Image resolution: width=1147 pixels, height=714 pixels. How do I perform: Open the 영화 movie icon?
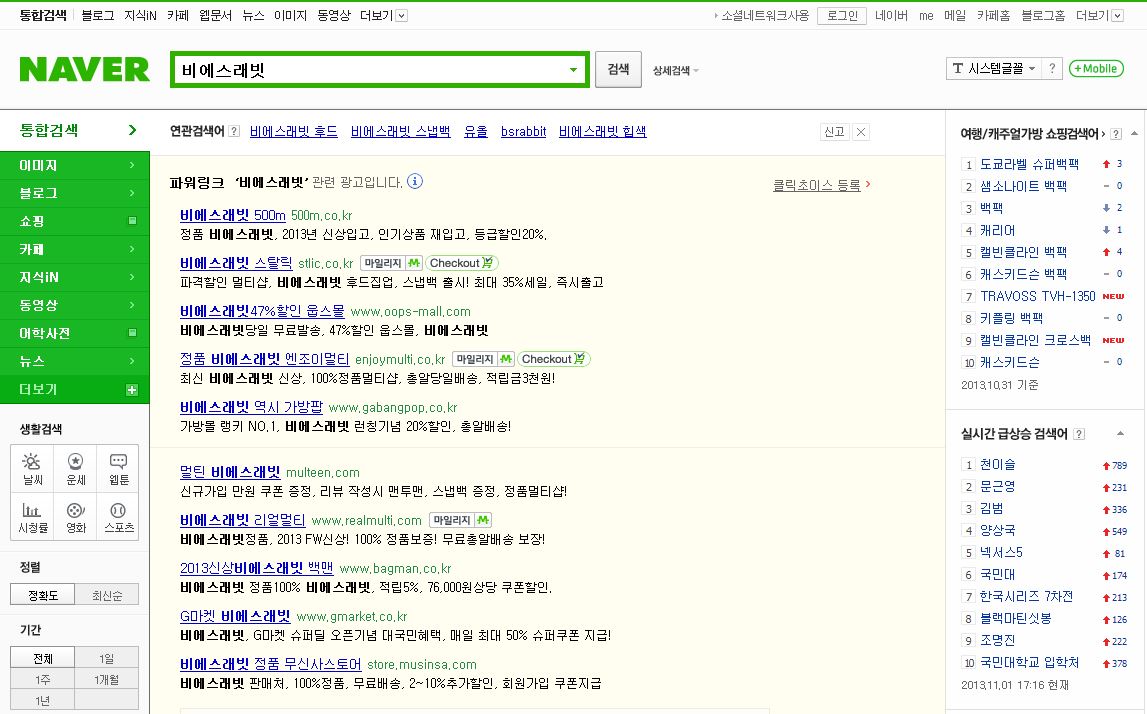tap(75, 517)
